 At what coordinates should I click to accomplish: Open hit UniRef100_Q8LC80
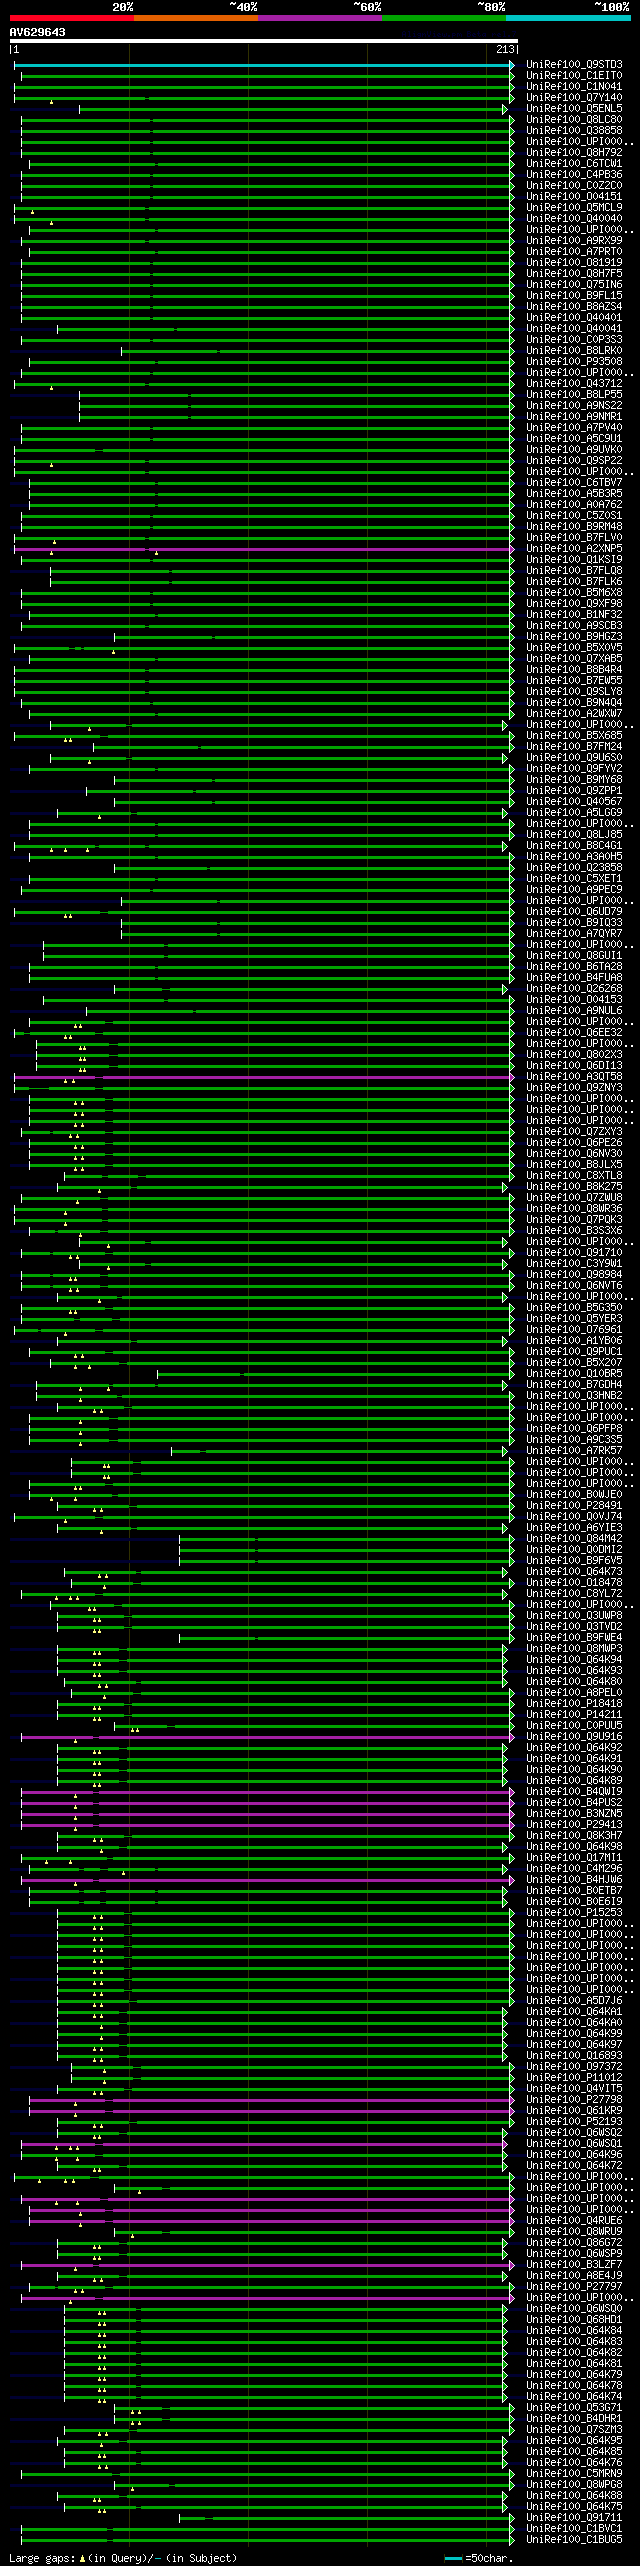[574, 120]
